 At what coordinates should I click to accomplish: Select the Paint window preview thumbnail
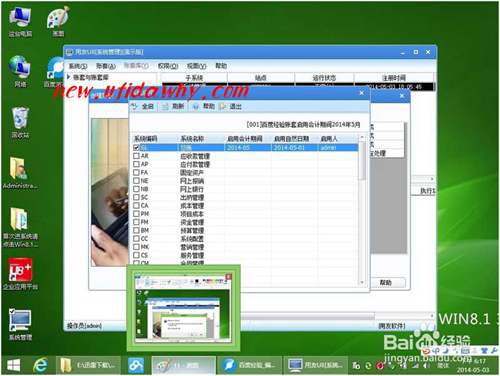point(183,308)
